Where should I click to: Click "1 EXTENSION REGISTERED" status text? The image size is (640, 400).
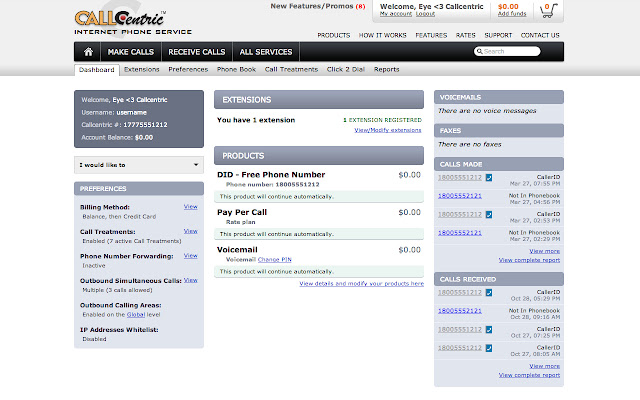[382, 120]
